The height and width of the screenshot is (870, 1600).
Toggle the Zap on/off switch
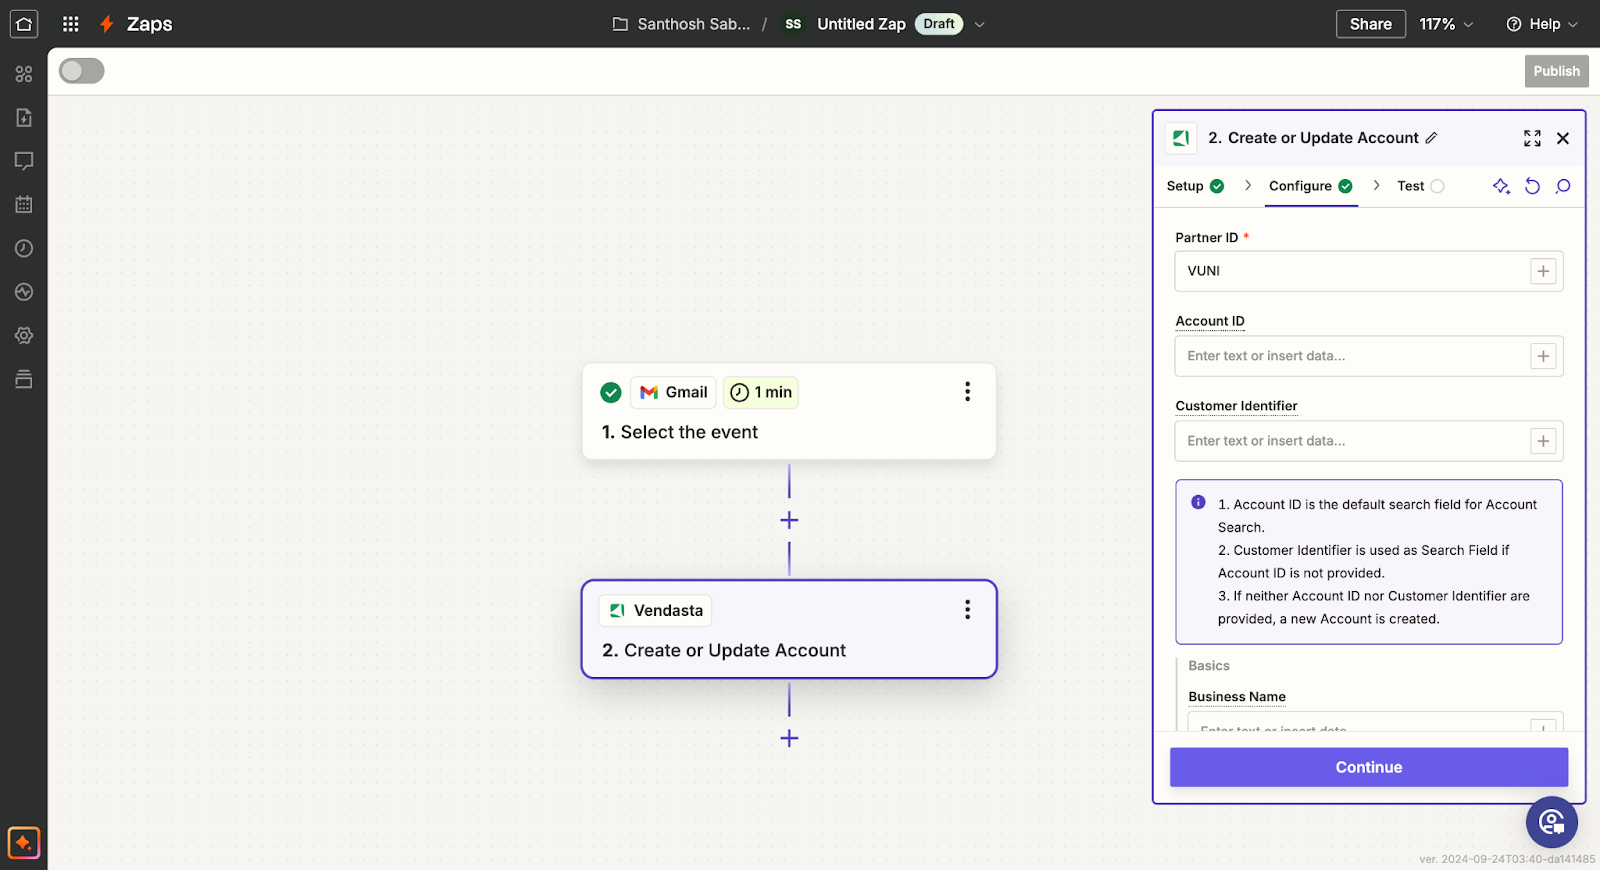click(82, 71)
